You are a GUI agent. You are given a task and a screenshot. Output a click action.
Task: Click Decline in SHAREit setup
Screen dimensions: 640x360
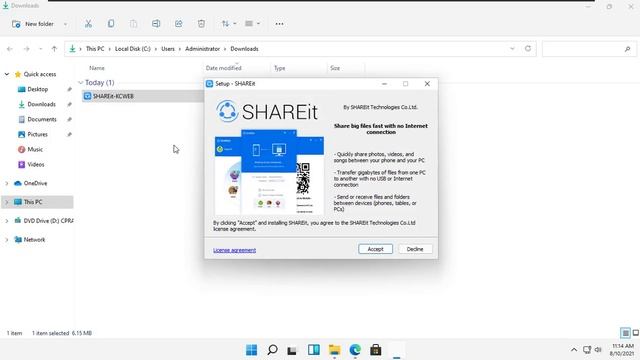coord(415,249)
